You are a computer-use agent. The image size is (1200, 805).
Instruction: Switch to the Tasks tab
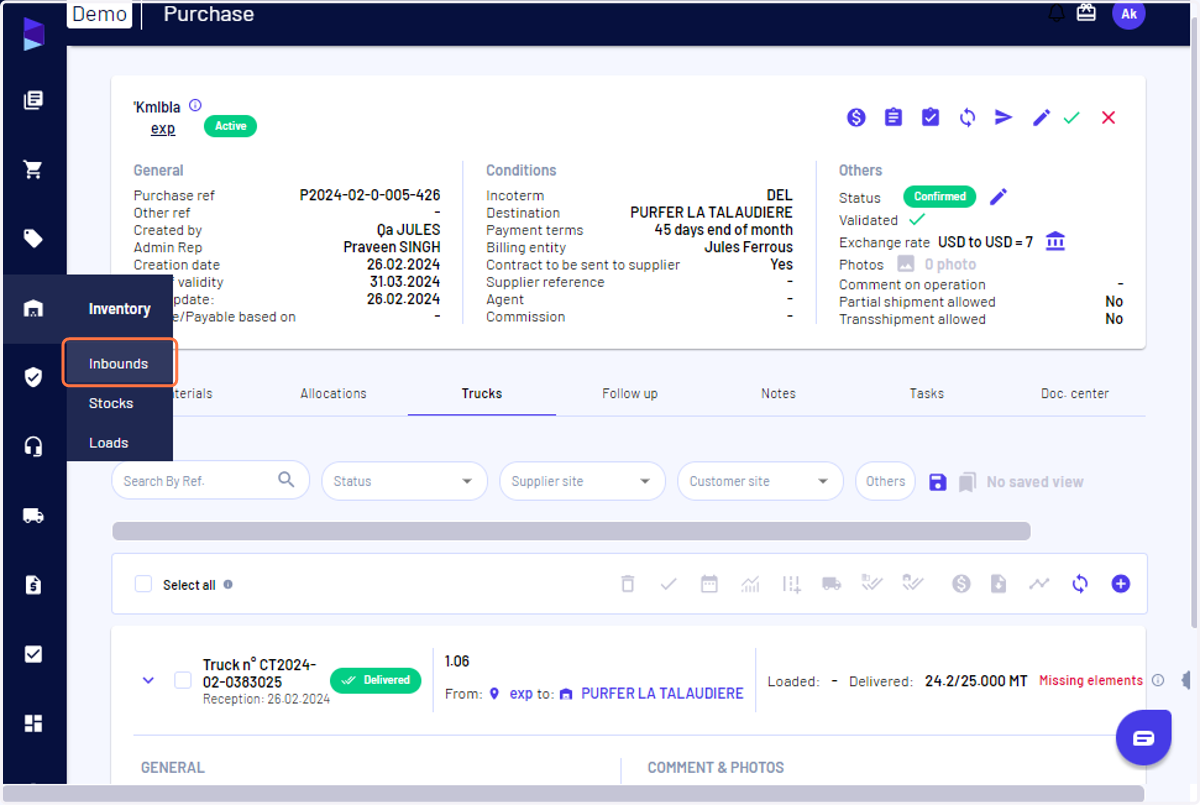(x=927, y=393)
